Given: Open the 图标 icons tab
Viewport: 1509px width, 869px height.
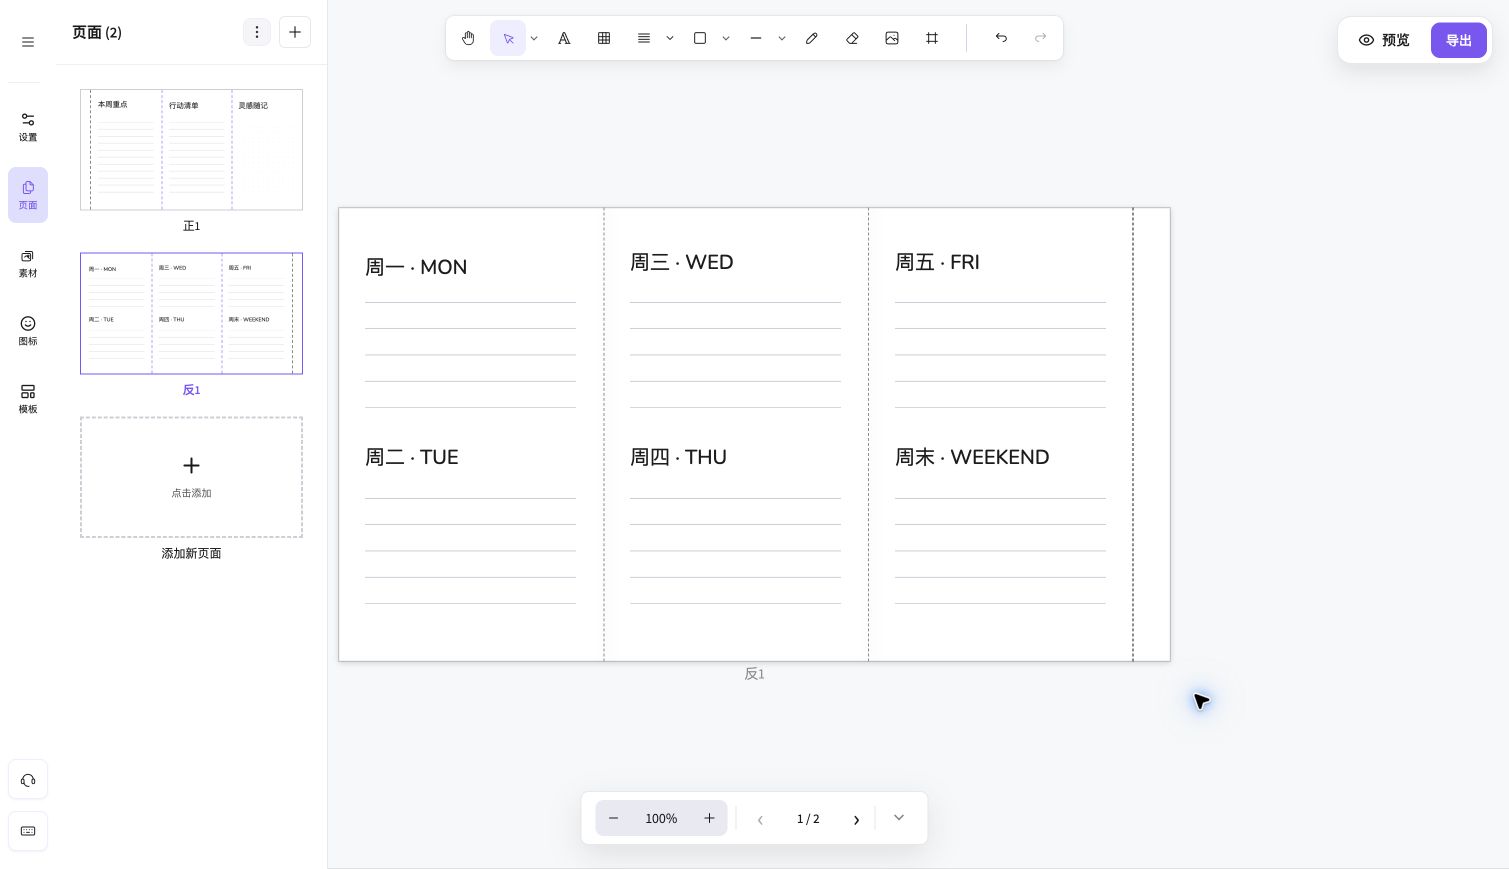Looking at the screenshot, I should click(28, 331).
